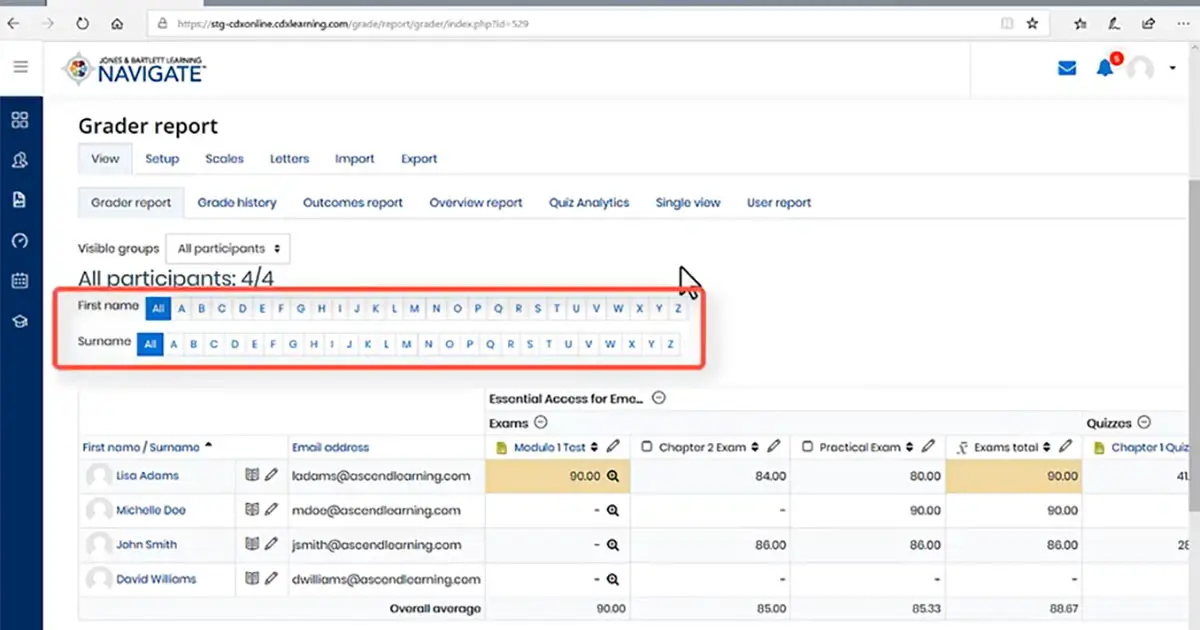The height and width of the screenshot is (630, 1200).
Task: Click the pencil edit icon for John Smith
Action: click(x=271, y=545)
